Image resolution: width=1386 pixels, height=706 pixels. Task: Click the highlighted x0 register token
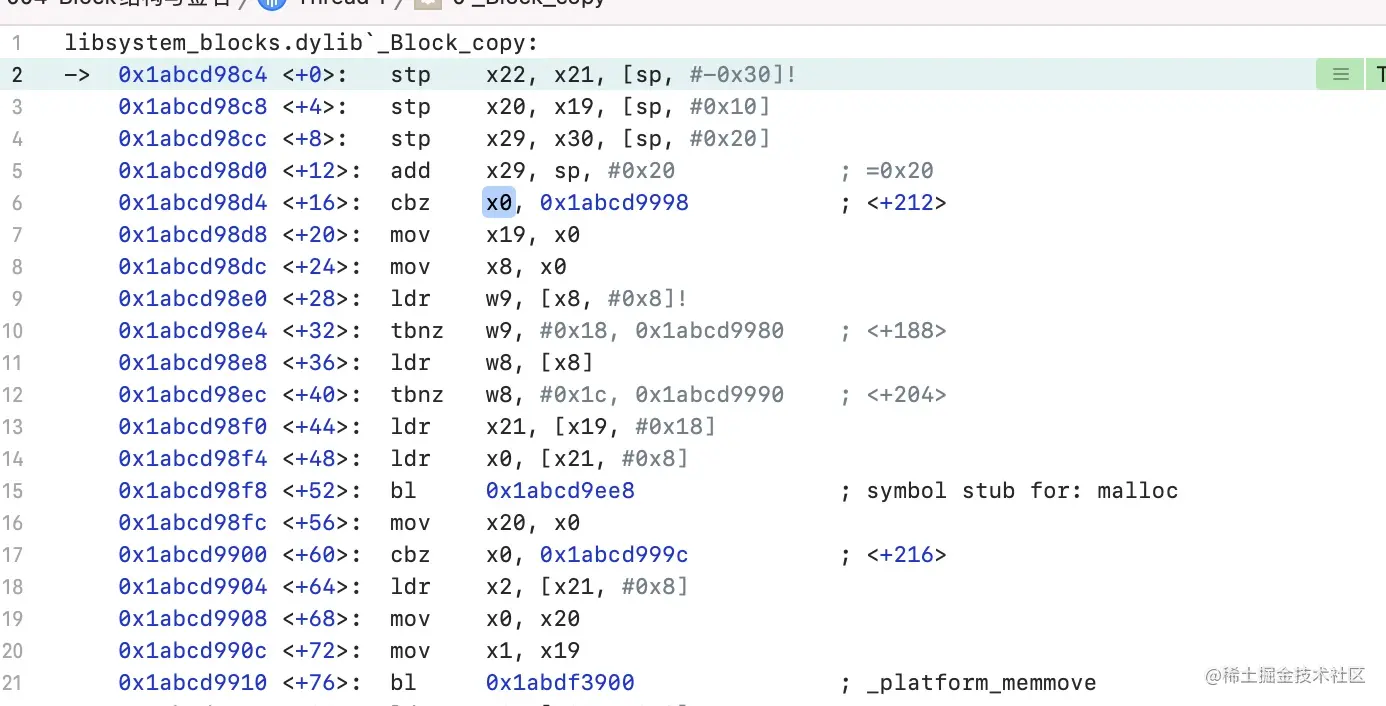[x=499, y=203]
